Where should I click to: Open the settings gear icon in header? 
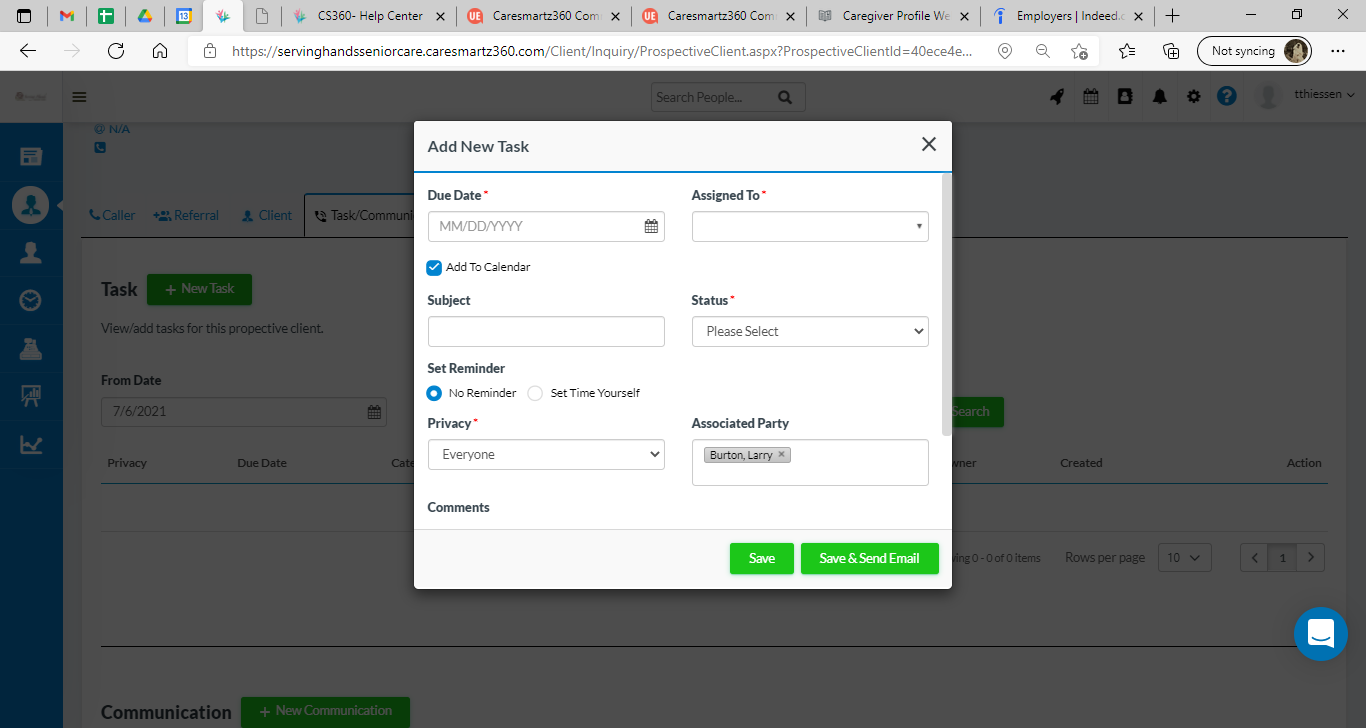pos(1193,97)
